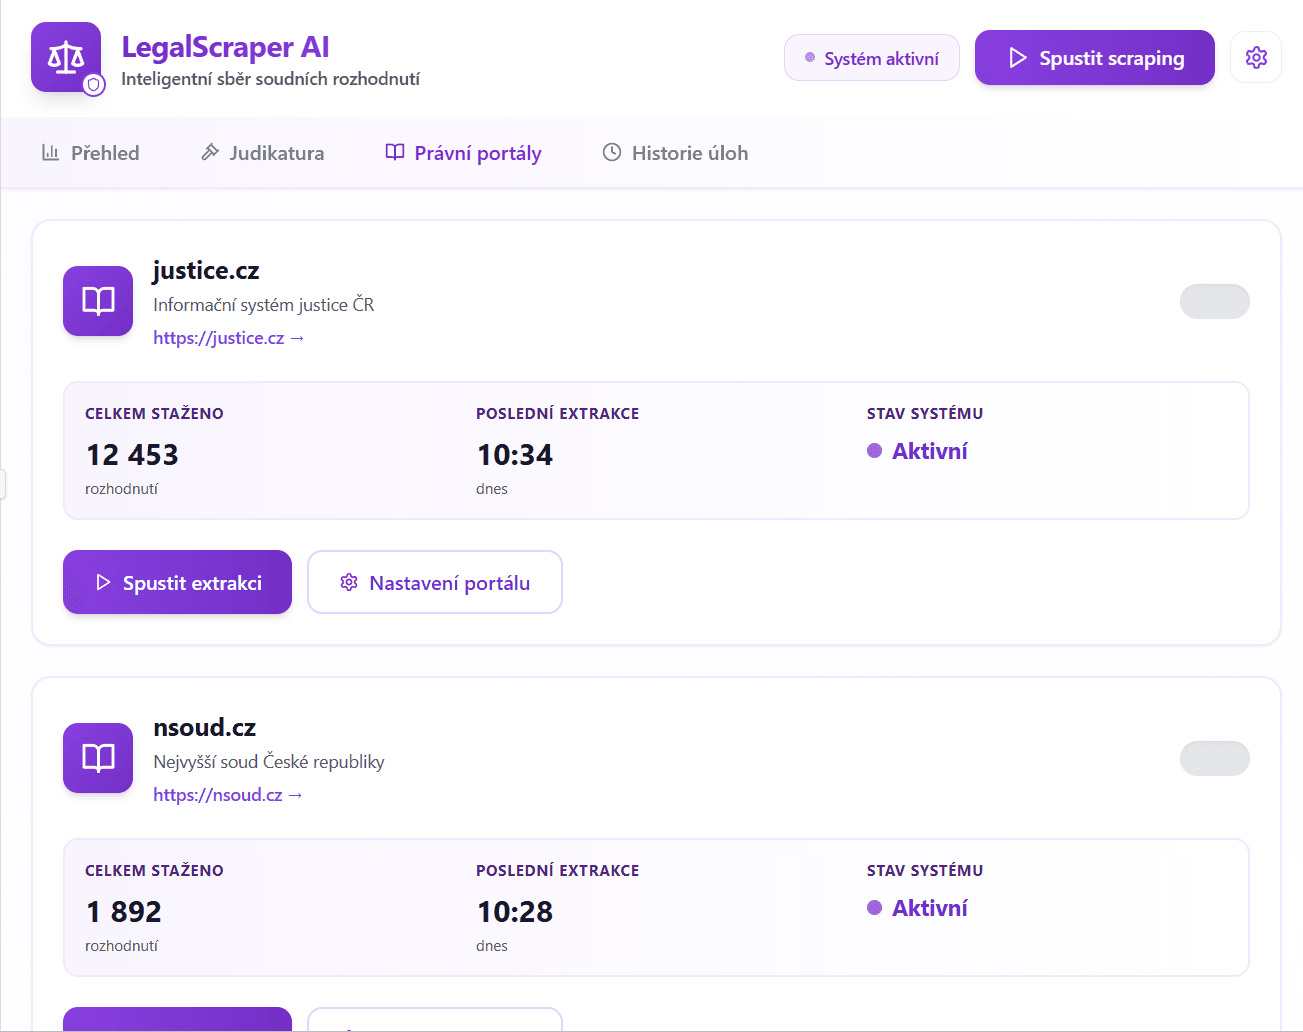The height and width of the screenshot is (1032, 1303).
Task: Toggle the justice.cz portal switch
Action: click(x=1214, y=301)
